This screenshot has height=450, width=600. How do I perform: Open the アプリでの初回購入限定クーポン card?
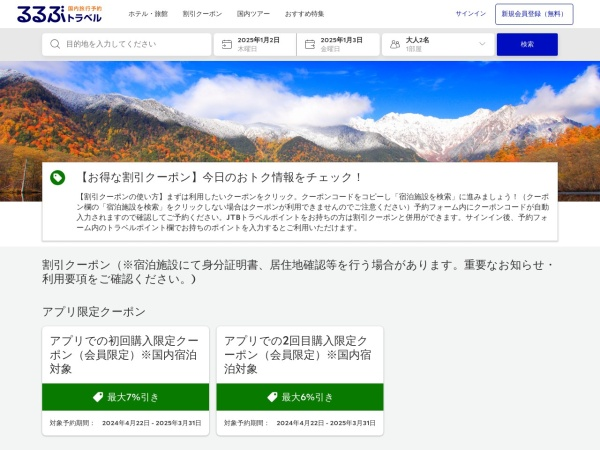(126, 381)
